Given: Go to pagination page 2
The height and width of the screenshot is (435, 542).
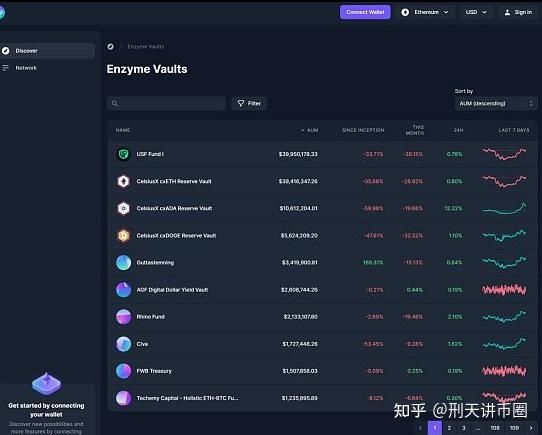Looking at the screenshot, I should coord(449,428).
